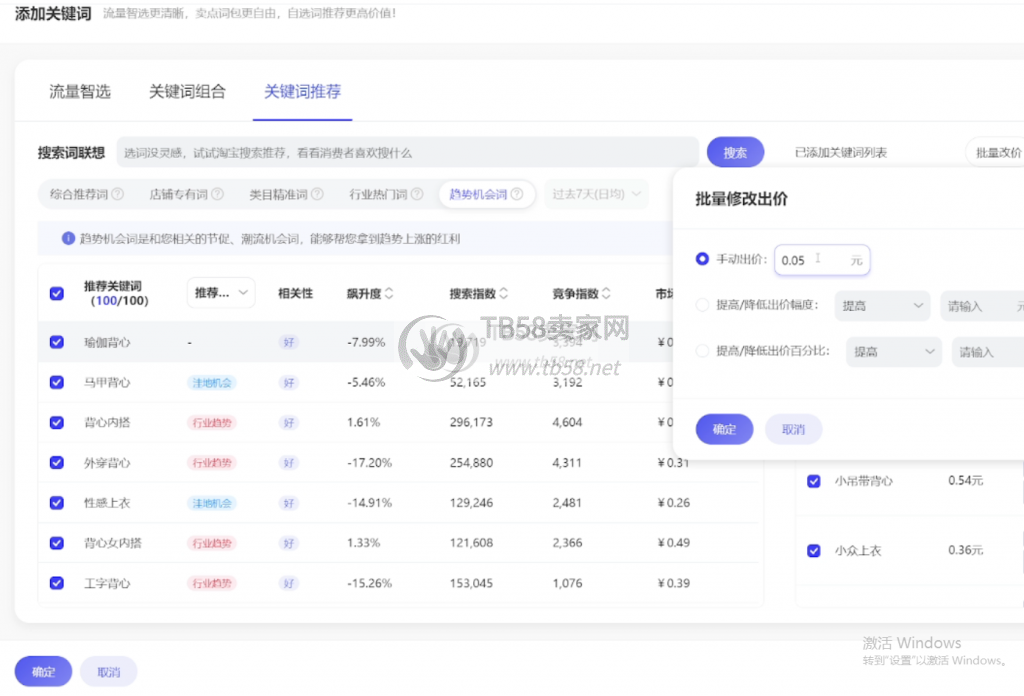Image resolution: width=1024 pixels, height=696 pixels.
Task: Open help icon beside 趋势机会词
Action: point(517,194)
